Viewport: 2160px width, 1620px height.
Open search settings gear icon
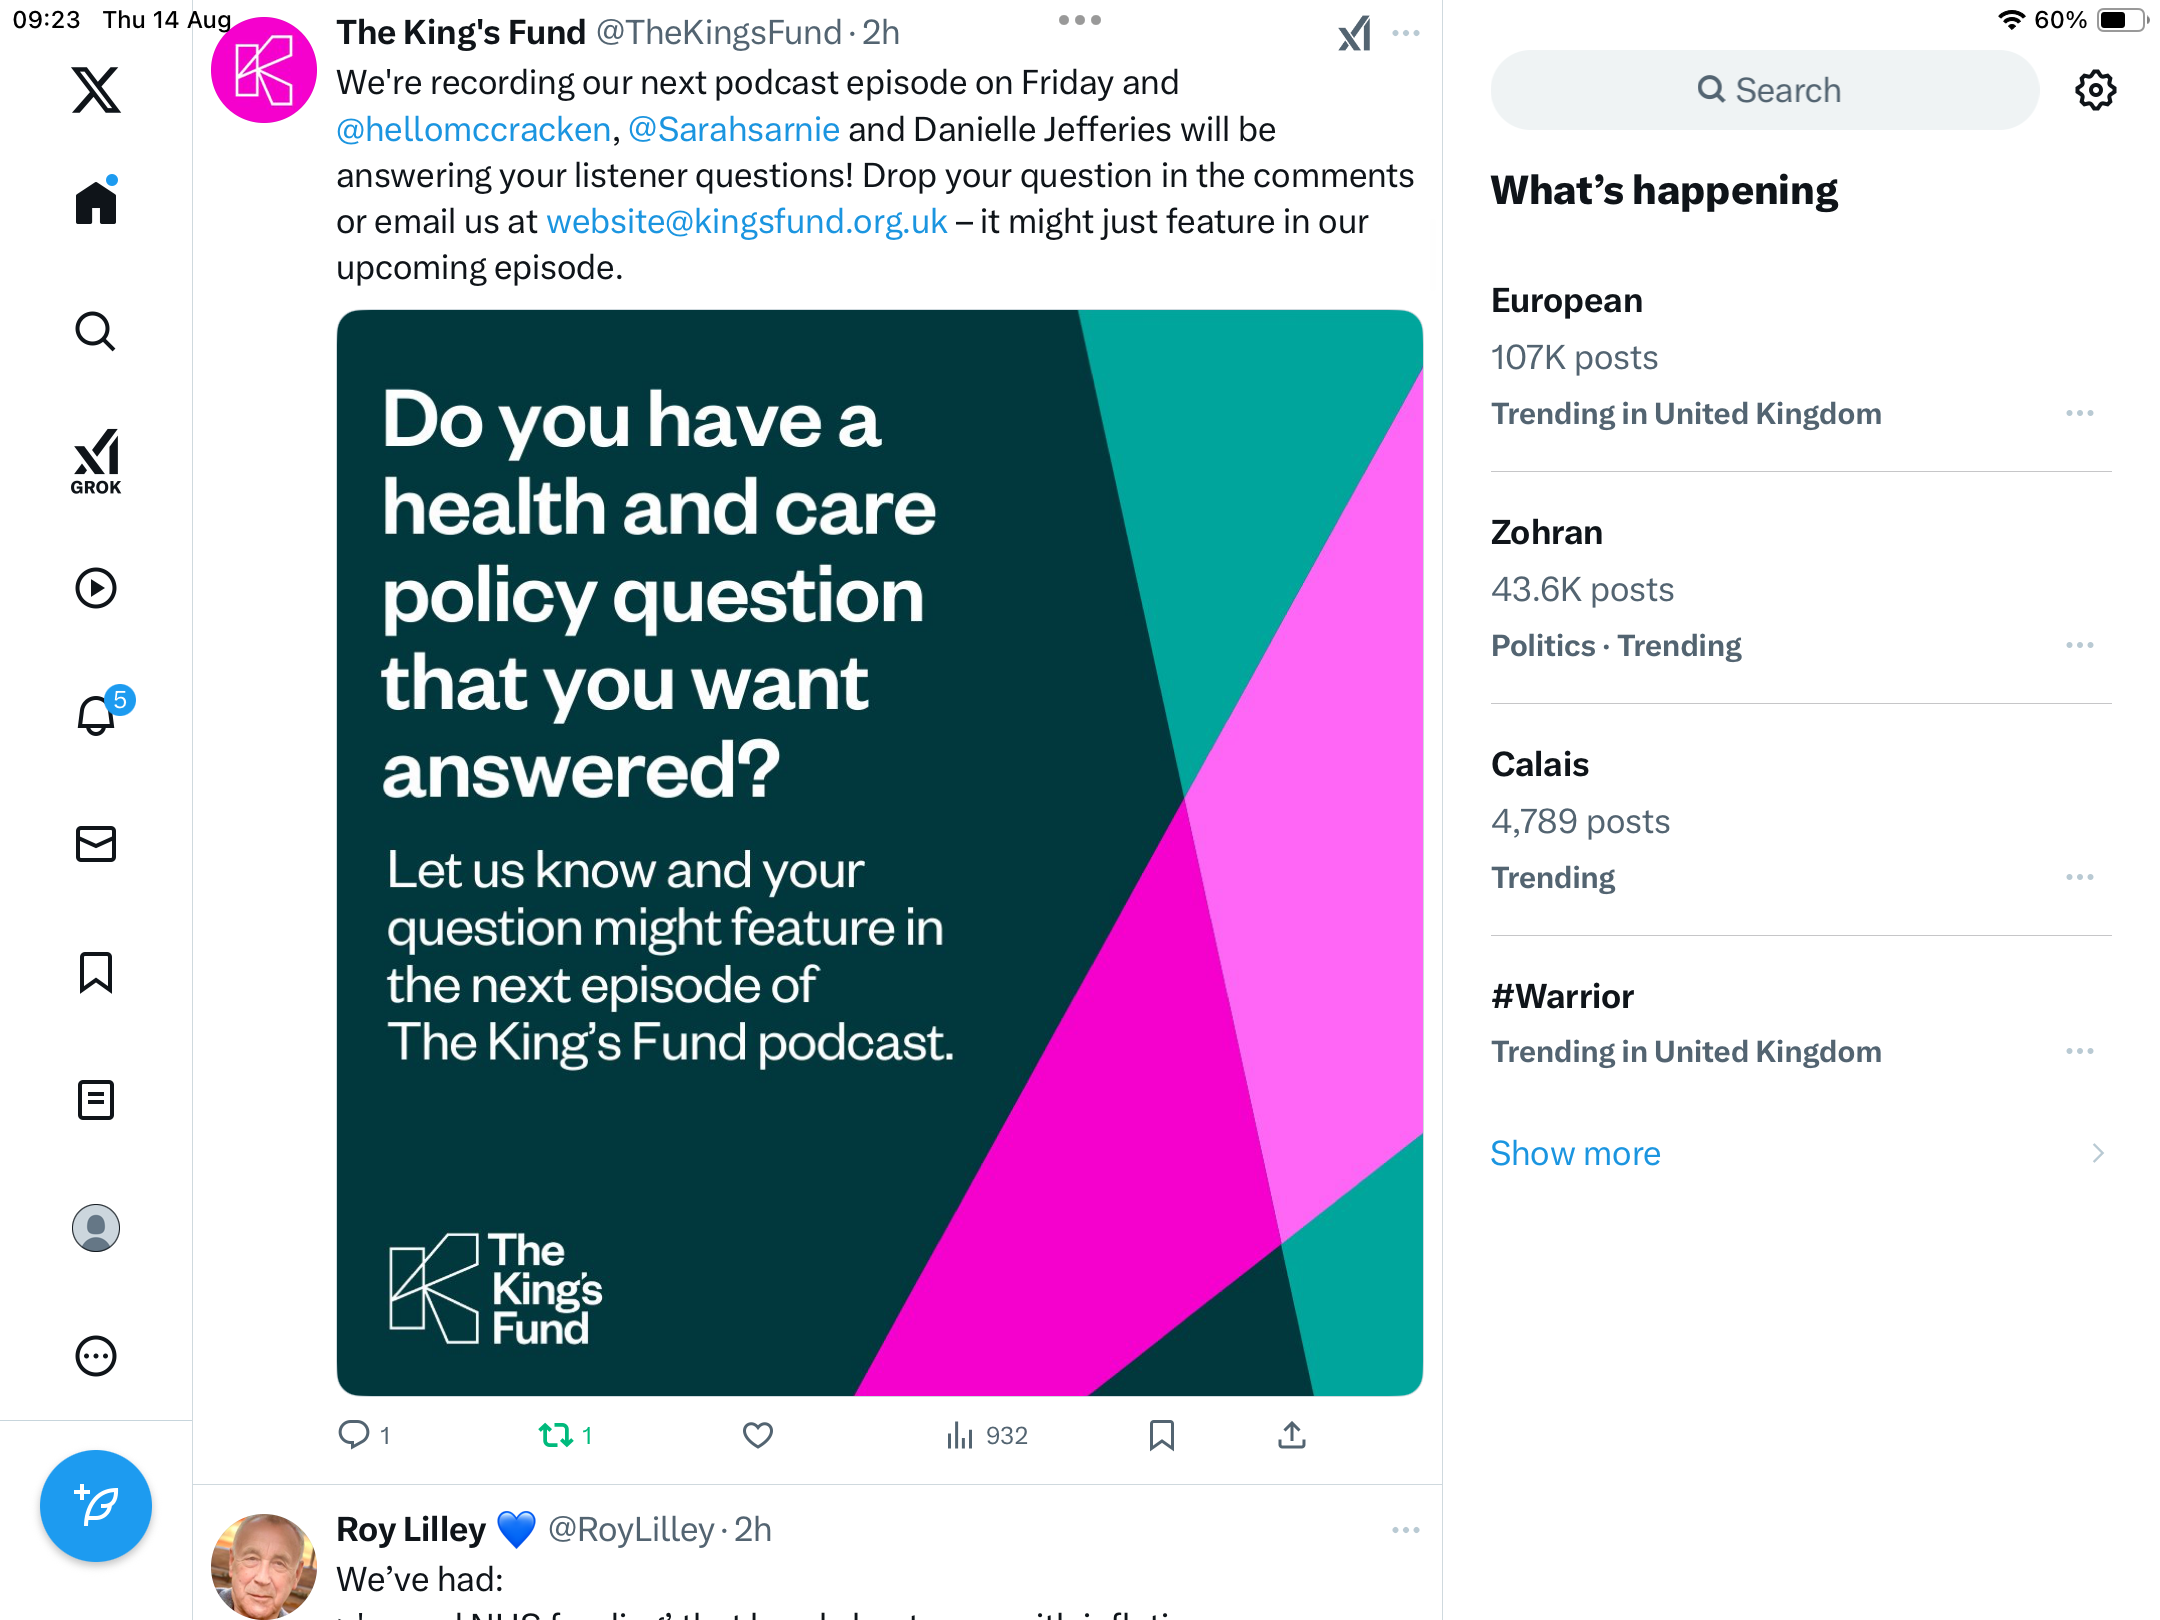click(2095, 90)
